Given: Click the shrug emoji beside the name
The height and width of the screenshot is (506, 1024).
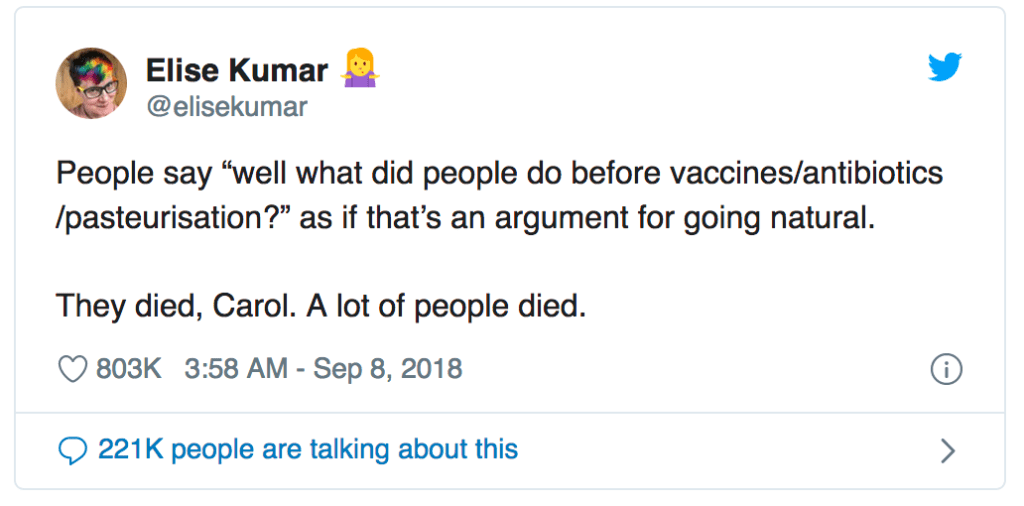Looking at the screenshot, I should pyautogui.click(x=359, y=69).
